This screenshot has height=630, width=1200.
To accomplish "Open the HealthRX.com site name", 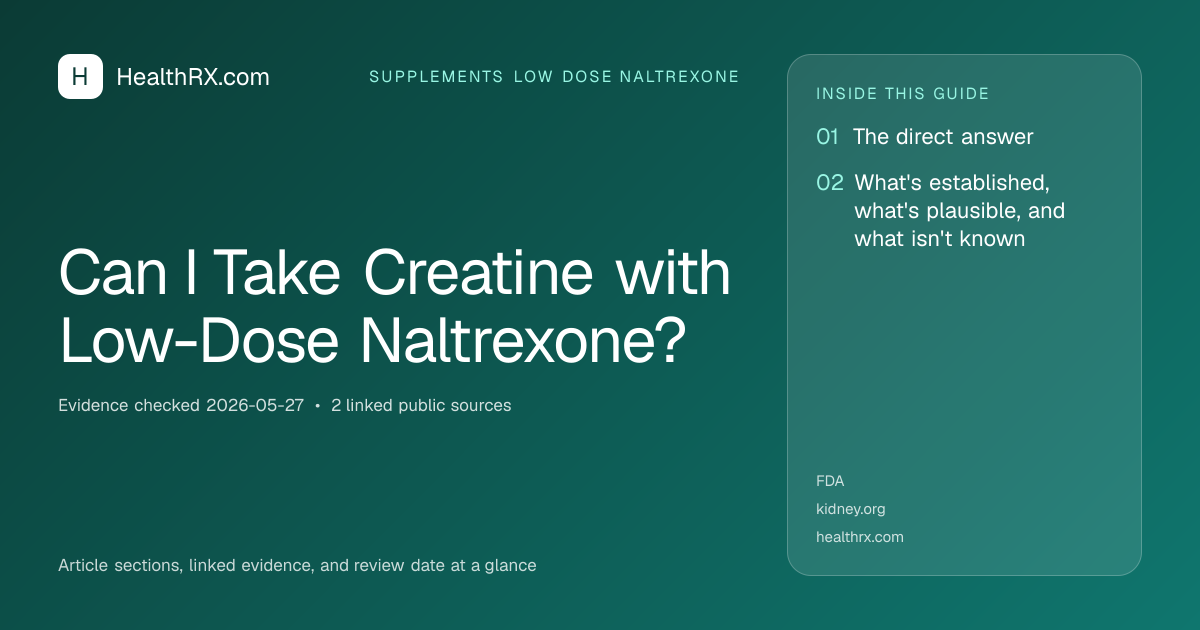I will click(x=193, y=77).
